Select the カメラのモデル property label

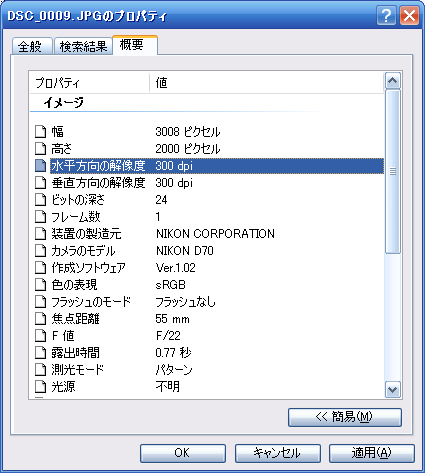click(83, 251)
